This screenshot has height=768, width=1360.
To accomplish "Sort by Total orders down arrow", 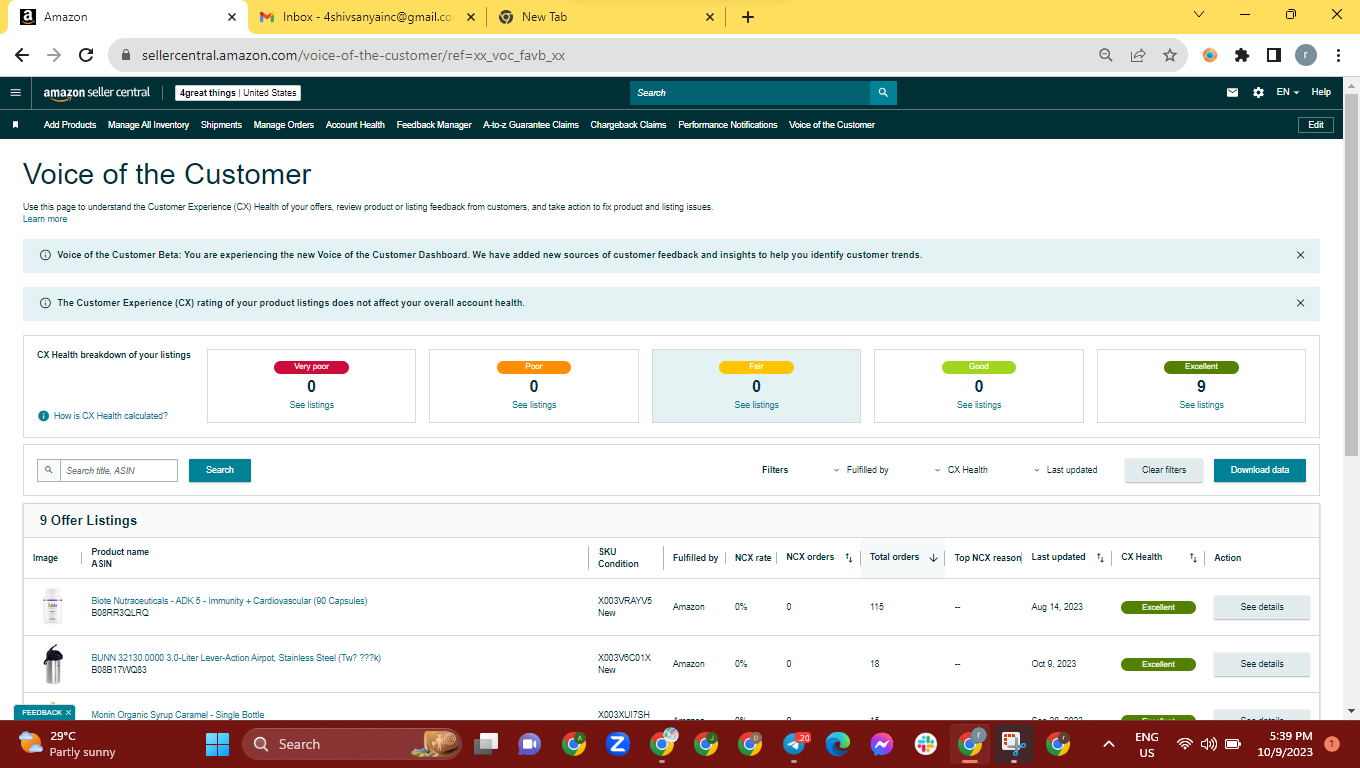I will tap(933, 558).
